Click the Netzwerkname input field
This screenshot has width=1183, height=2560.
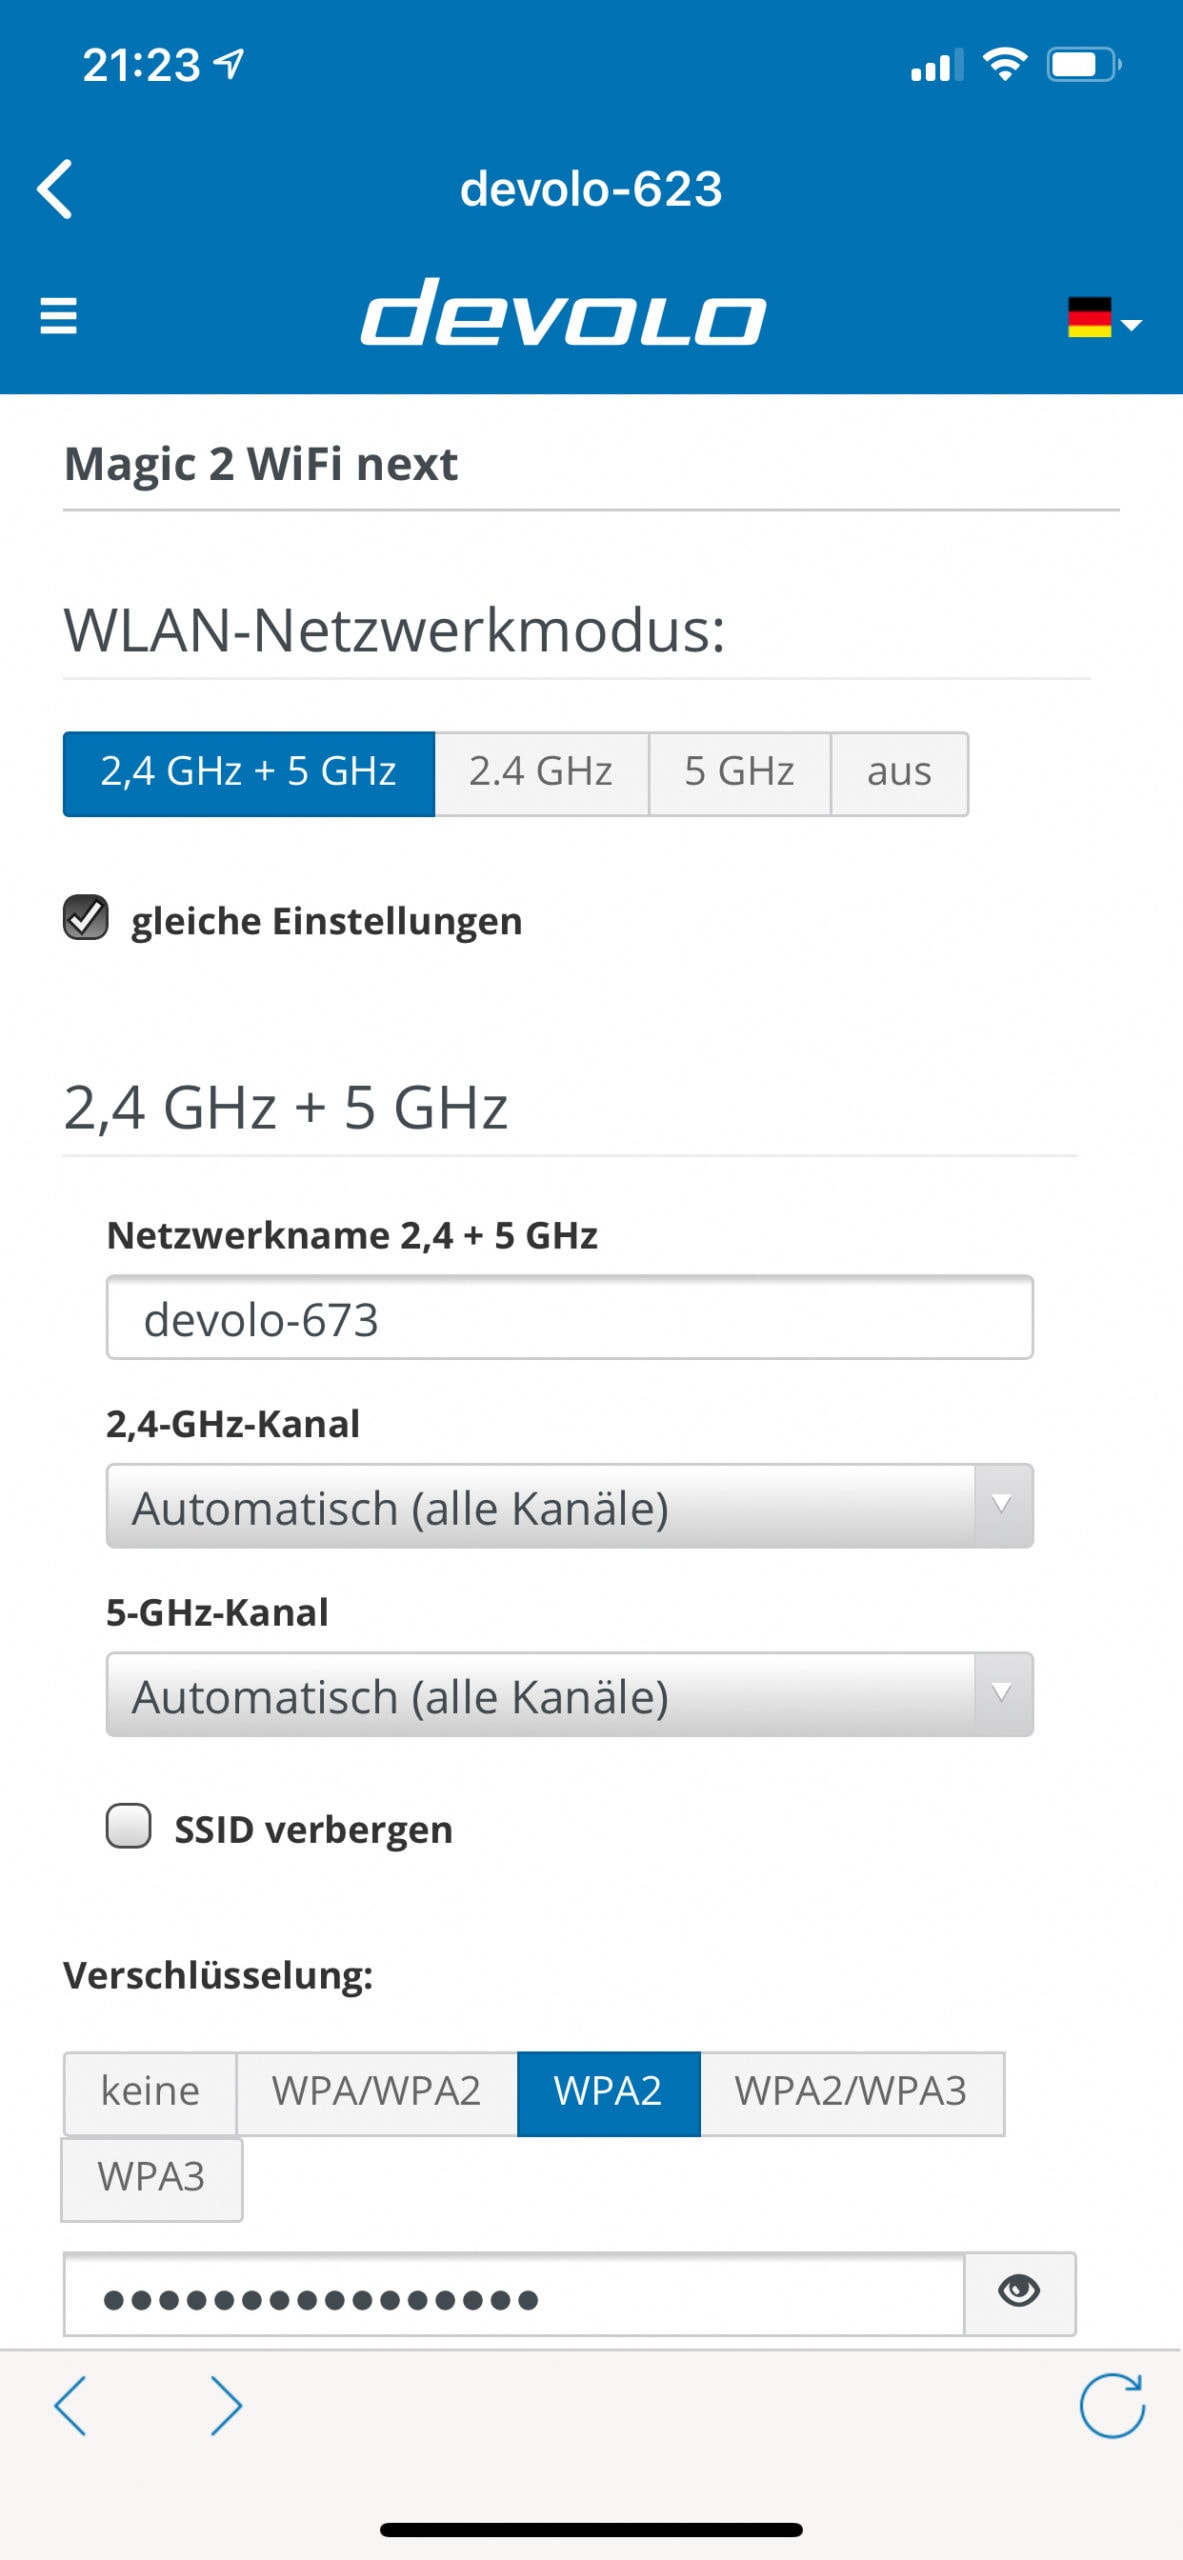coord(569,1318)
